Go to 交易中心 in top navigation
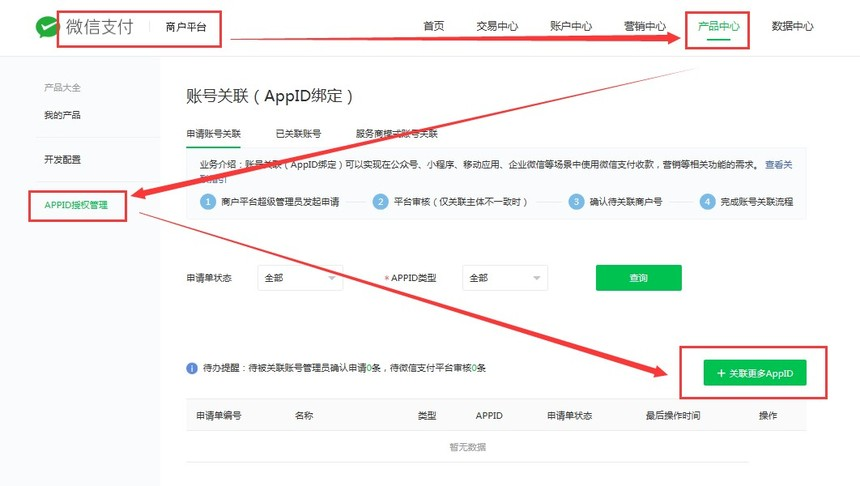Screen dimensions: 860x486 click(x=497, y=27)
